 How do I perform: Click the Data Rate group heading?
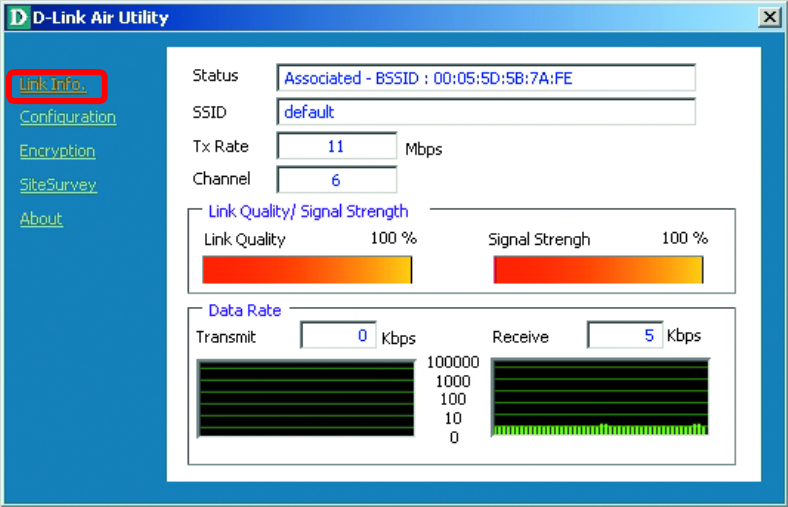[x=245, y=311]
